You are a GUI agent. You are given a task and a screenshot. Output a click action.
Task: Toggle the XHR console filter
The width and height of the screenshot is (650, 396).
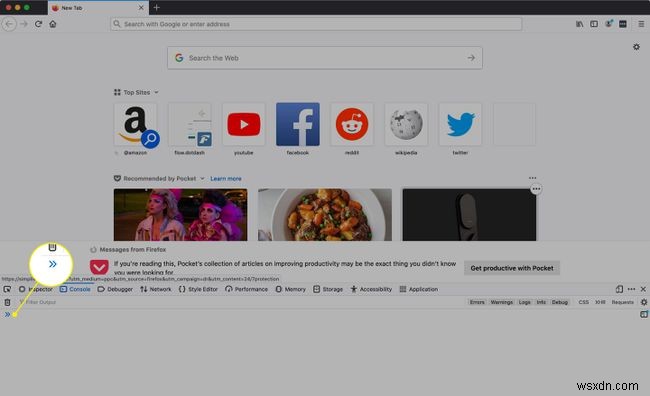point(600,302)
